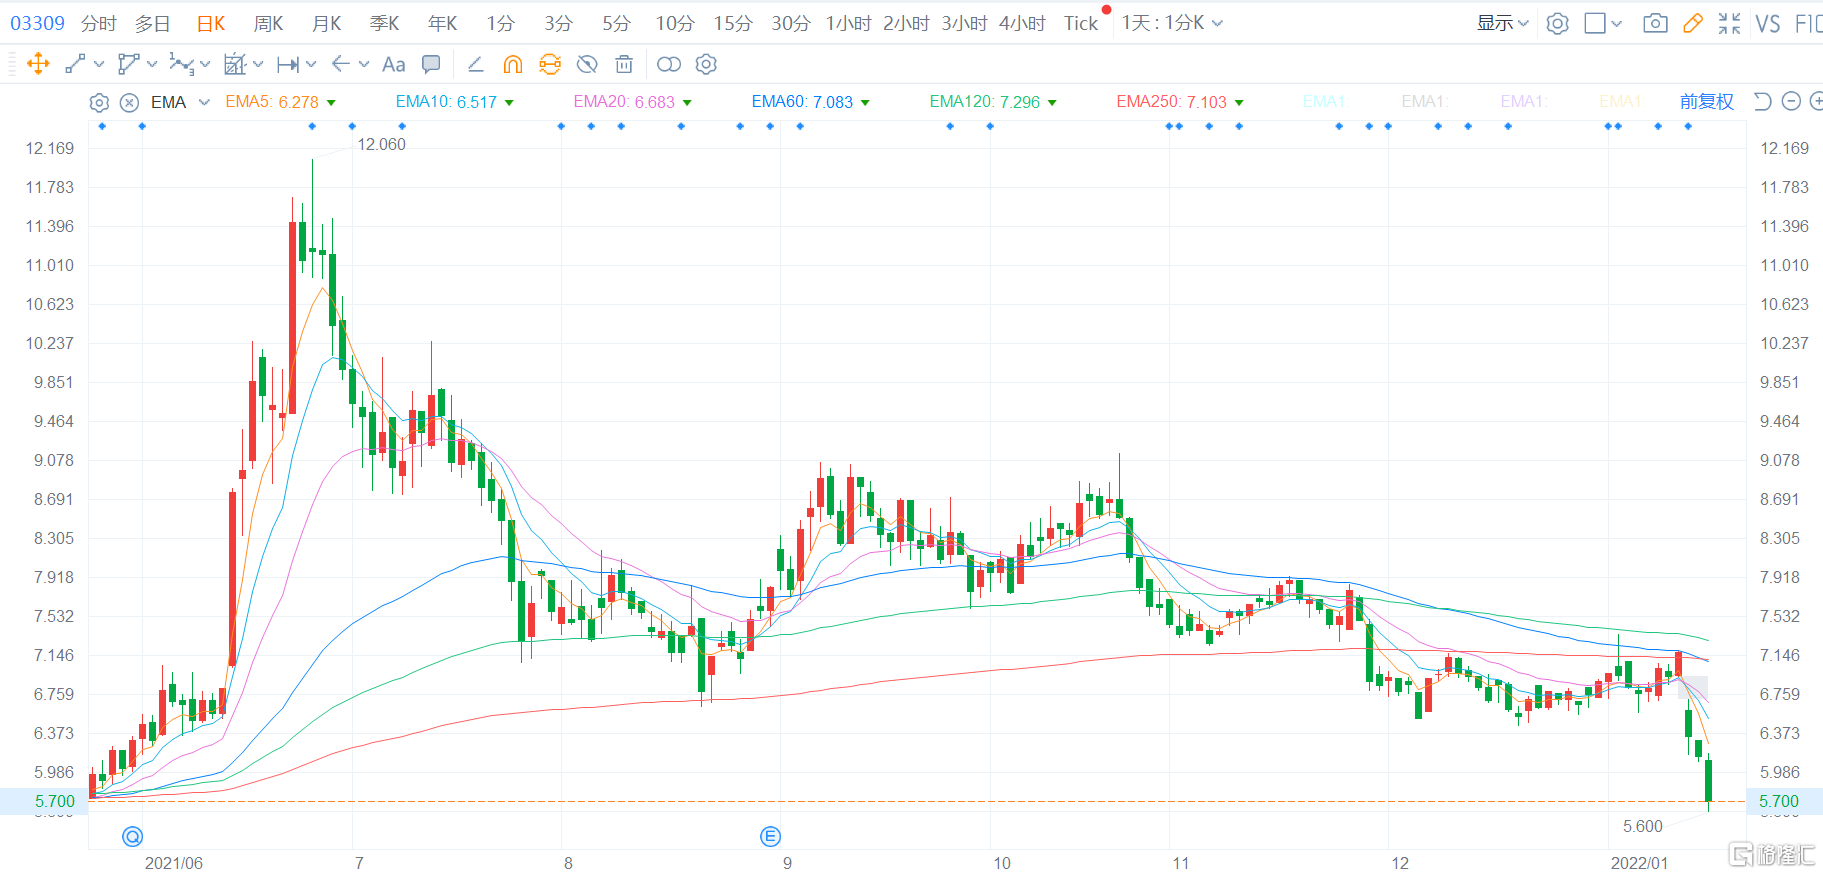
Task: Add a comment bubble note
Action: coord(431,64)
